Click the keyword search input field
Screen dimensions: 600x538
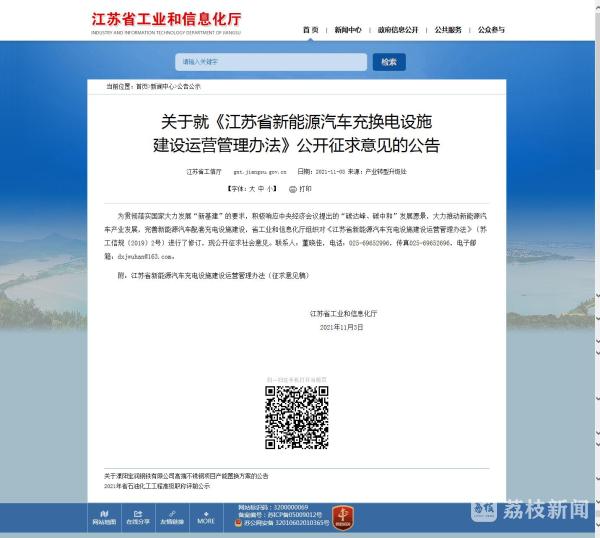point(272,62)
